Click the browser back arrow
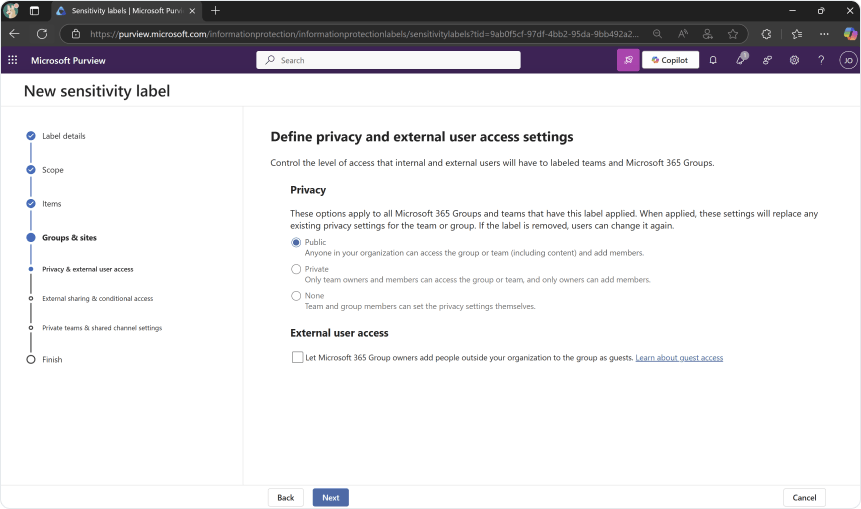861x509 pixels. [x=14, y=34]
